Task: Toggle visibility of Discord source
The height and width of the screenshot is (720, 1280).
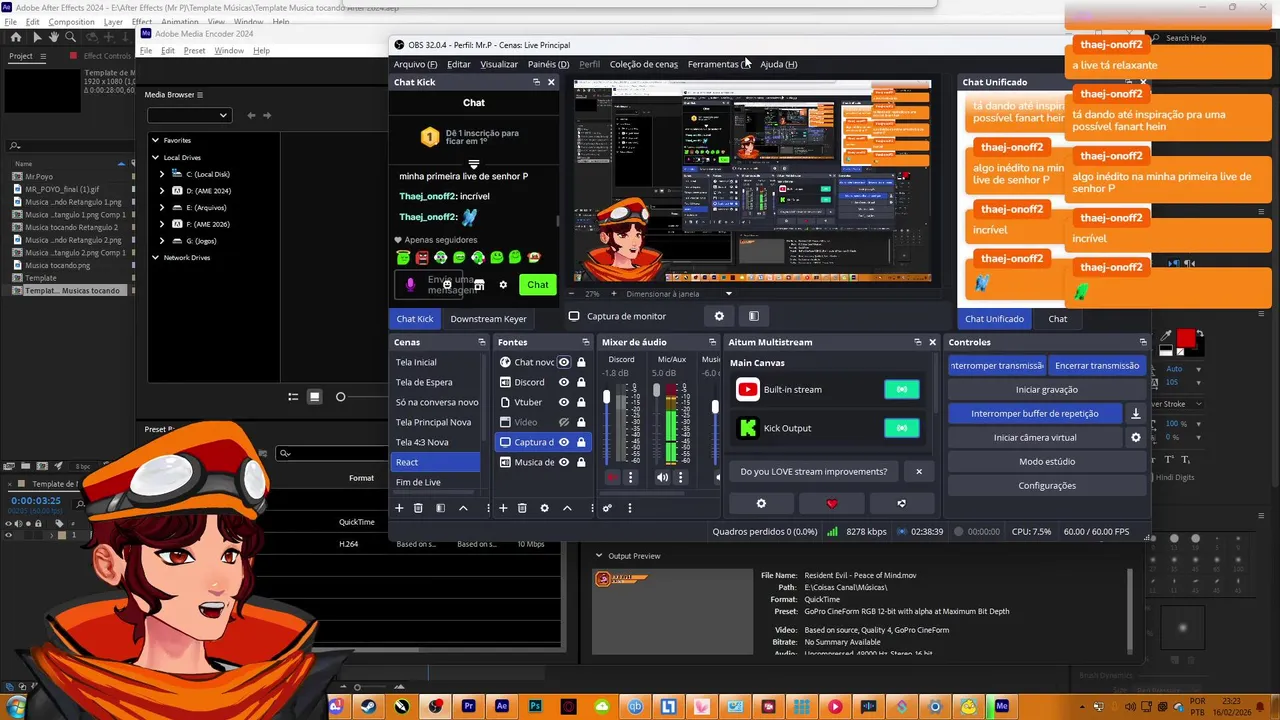Action: pos(564,382)
